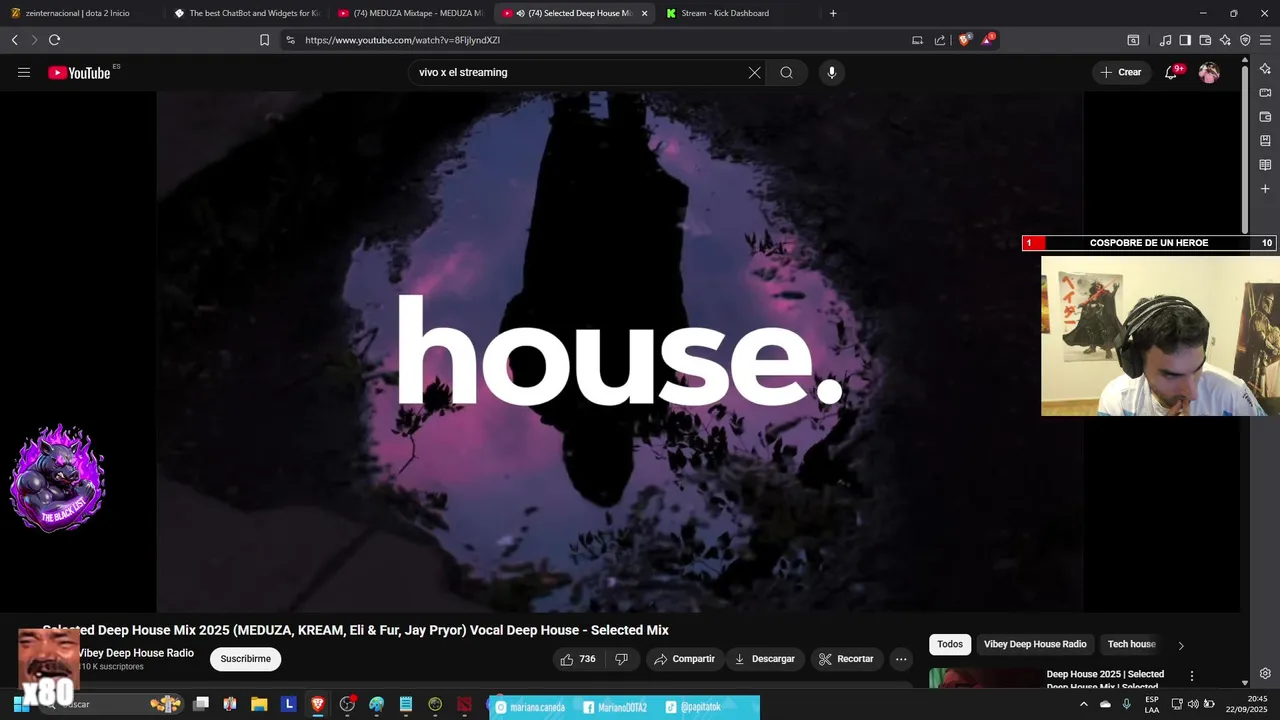Screen dimensions: 1280x720
Task: Open the tab search icon in toolbar
Action: [1133, 40]
